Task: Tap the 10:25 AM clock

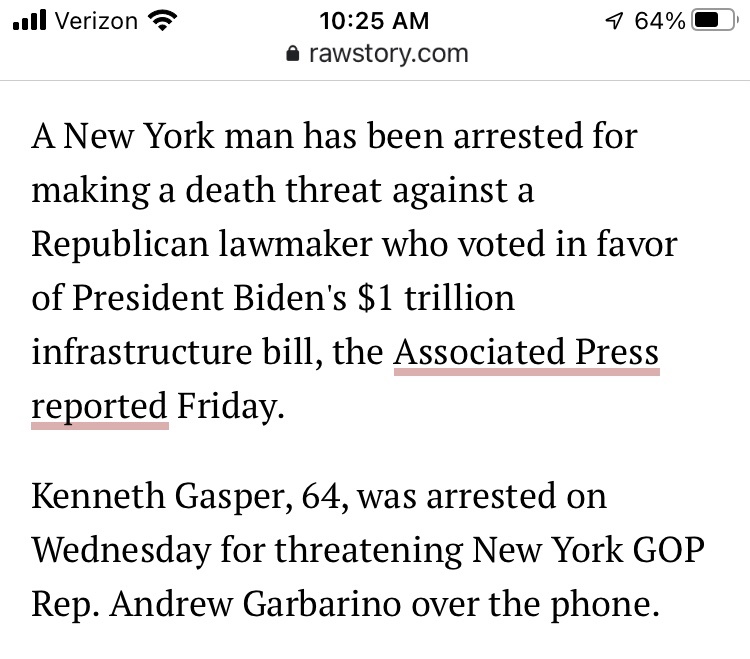Action: 374,20
